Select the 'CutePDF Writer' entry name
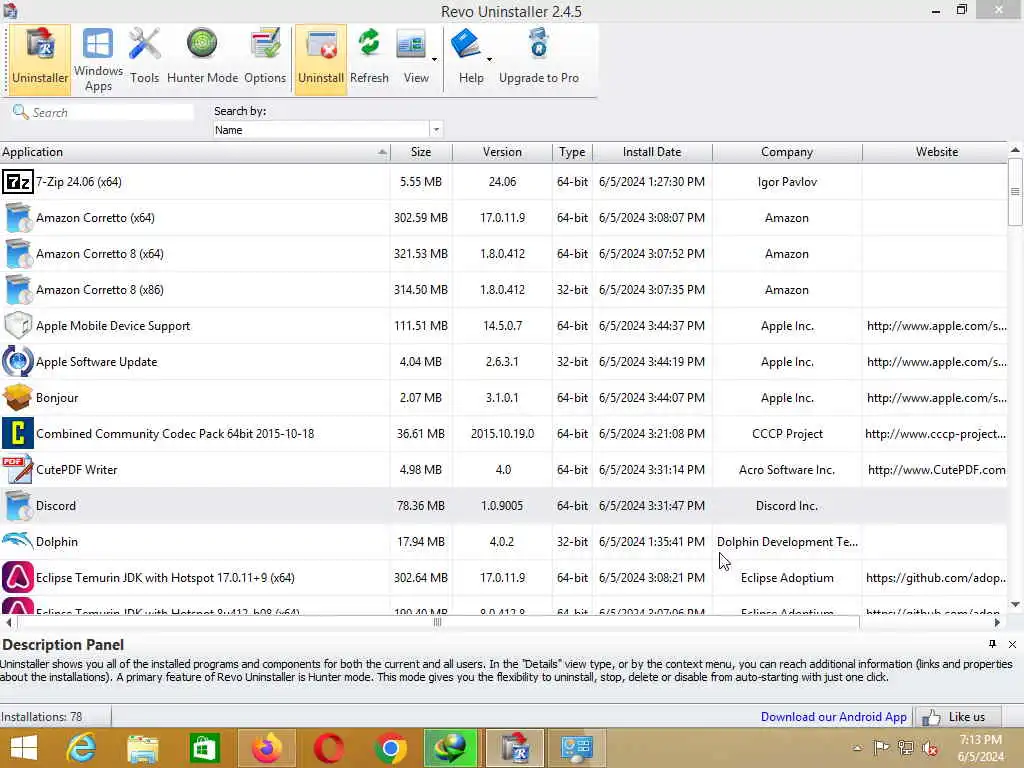Viewport: 1024px width, 768px height. point(76,470)
